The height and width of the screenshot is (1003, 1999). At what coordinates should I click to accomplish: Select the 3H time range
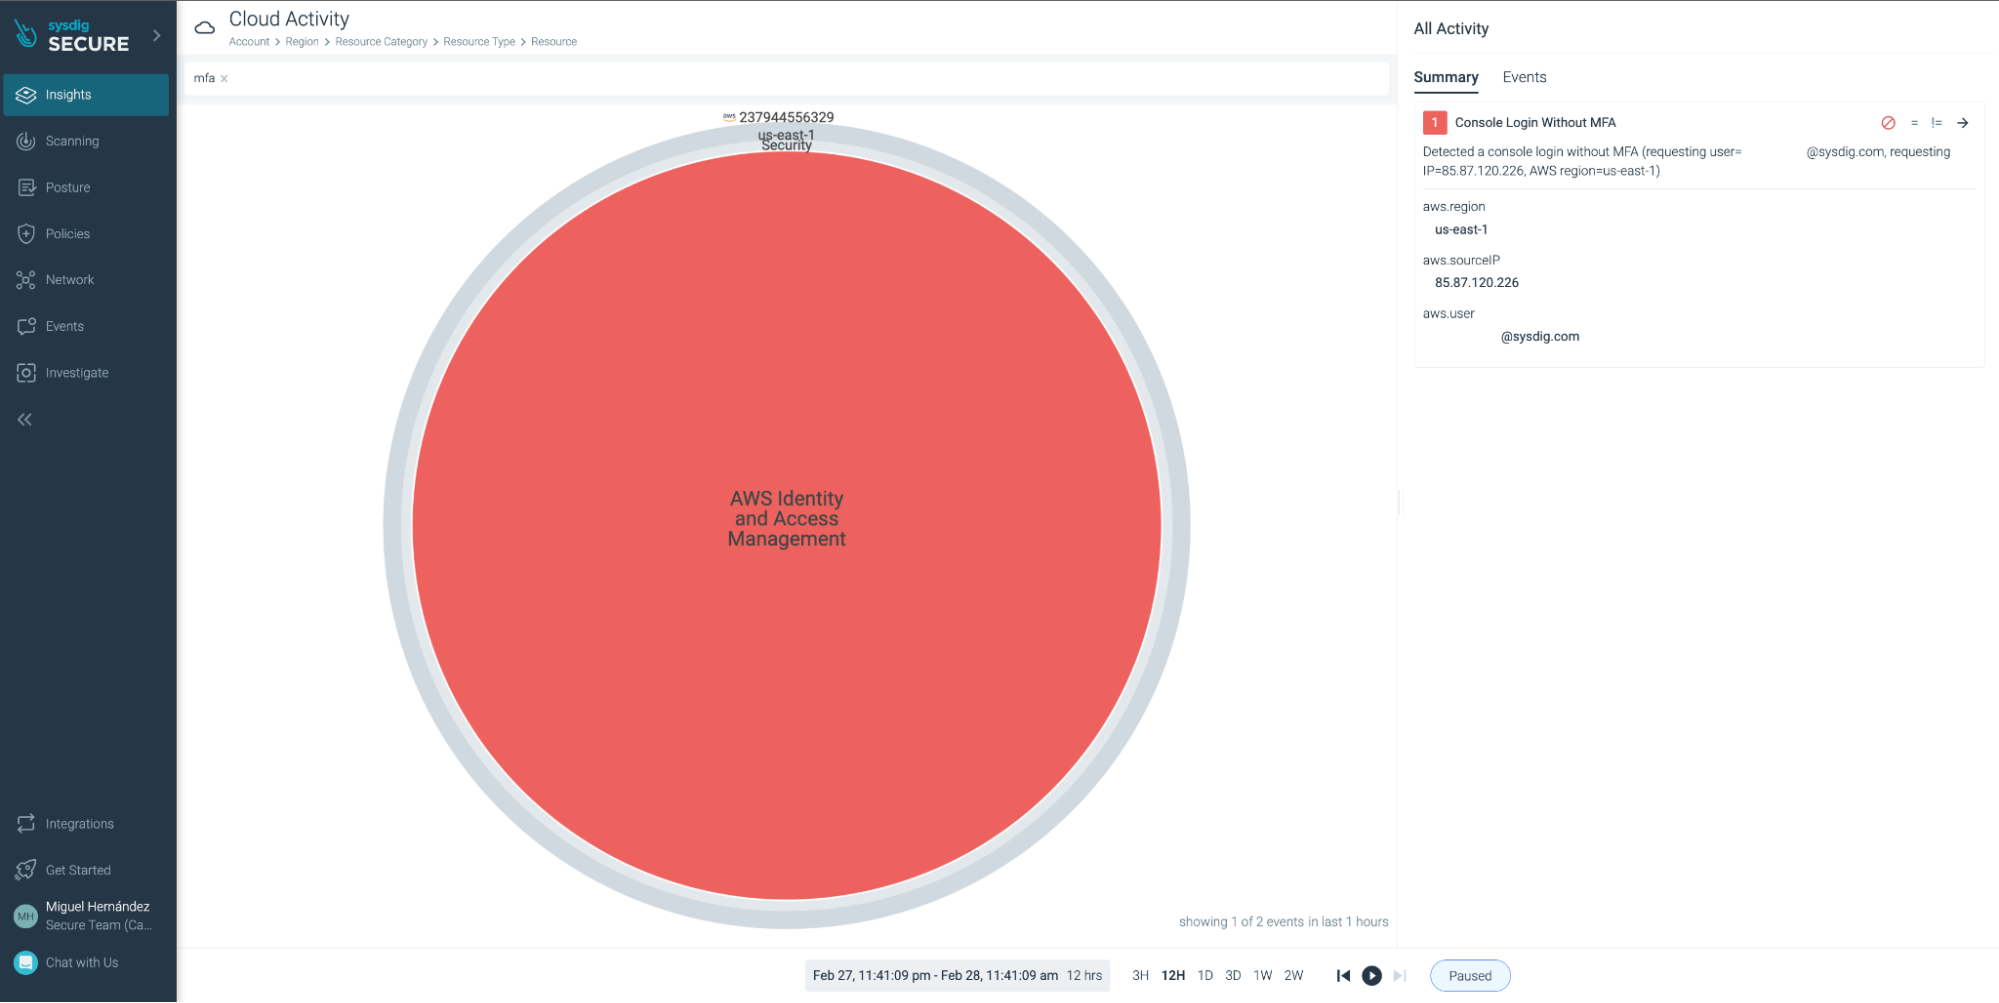click(x=1140, y=976)
